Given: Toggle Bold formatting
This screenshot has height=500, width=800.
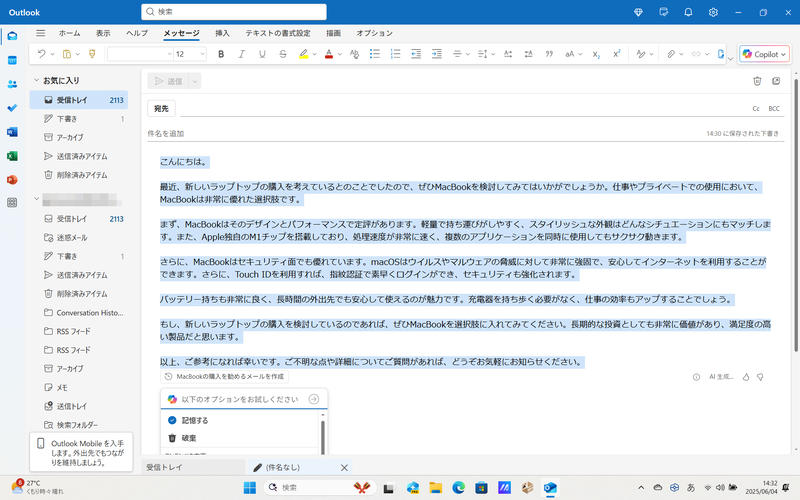Looking at the screenshot, I should click(221, 54).
